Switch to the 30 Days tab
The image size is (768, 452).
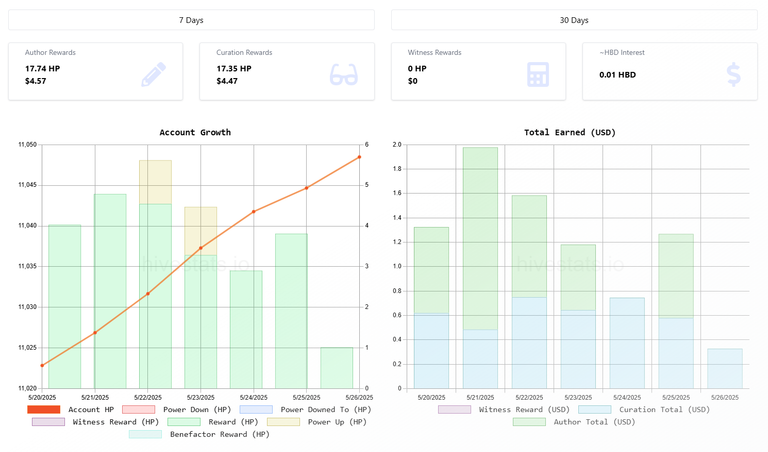(574, 20)
